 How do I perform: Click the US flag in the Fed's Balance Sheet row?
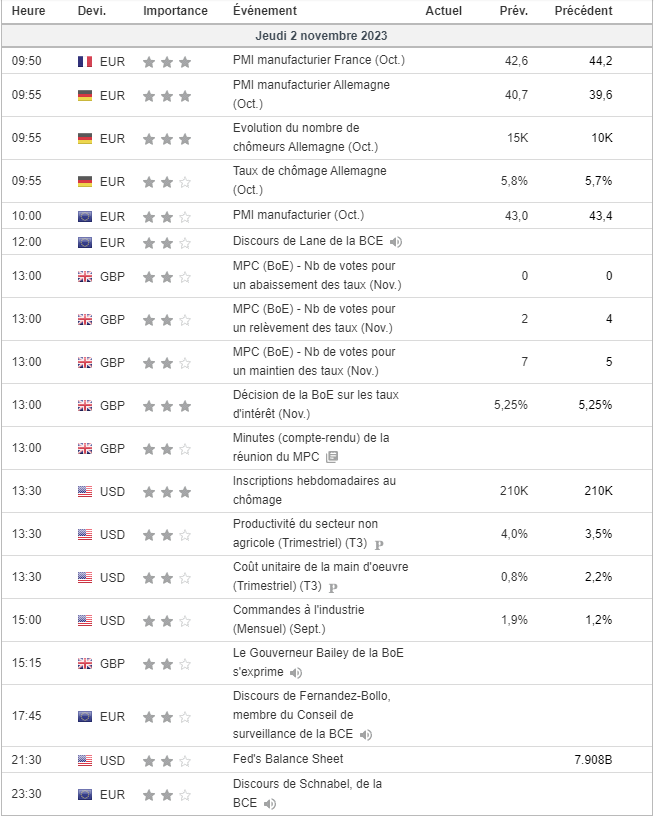click(x=85, y=760)
